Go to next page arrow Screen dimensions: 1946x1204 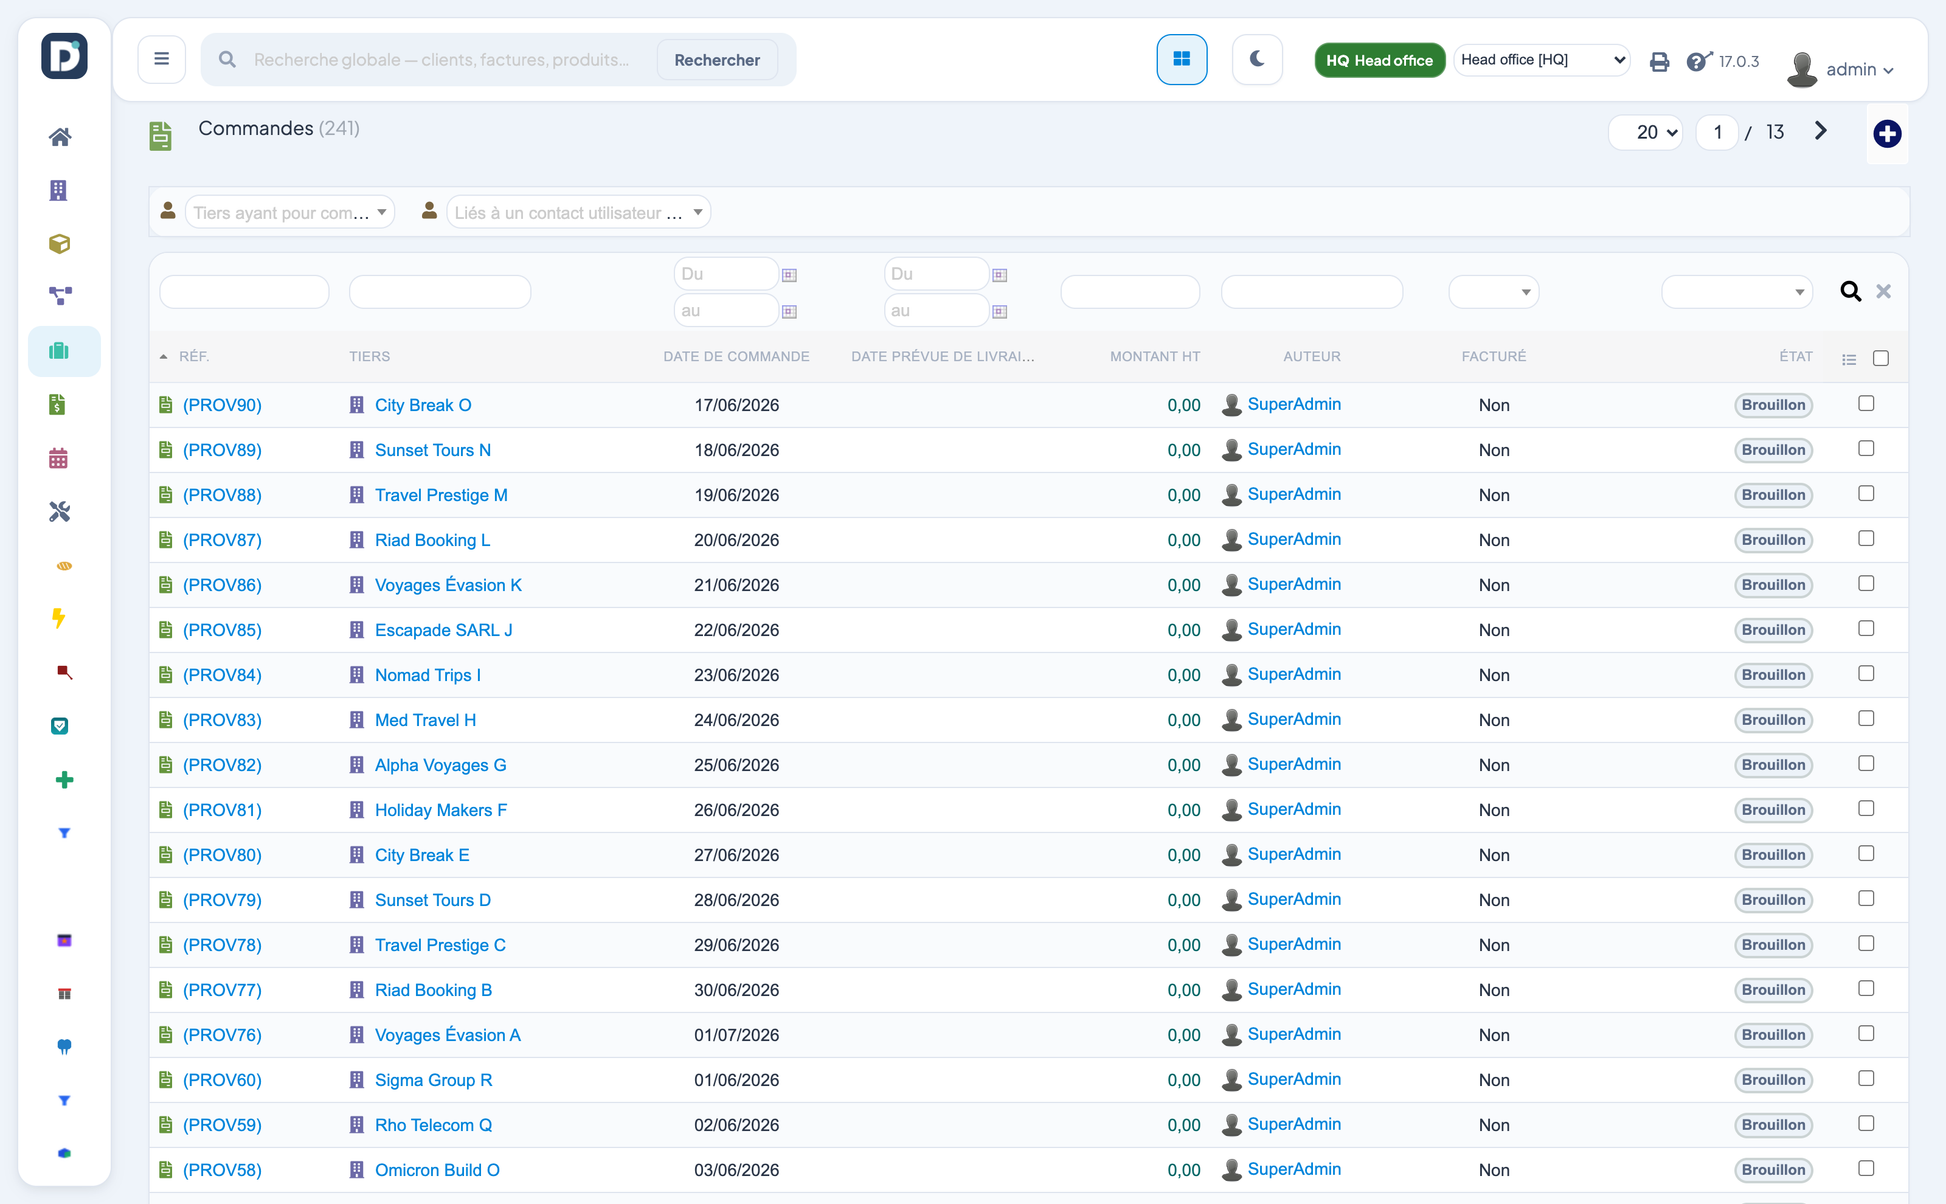[1820, 131]
